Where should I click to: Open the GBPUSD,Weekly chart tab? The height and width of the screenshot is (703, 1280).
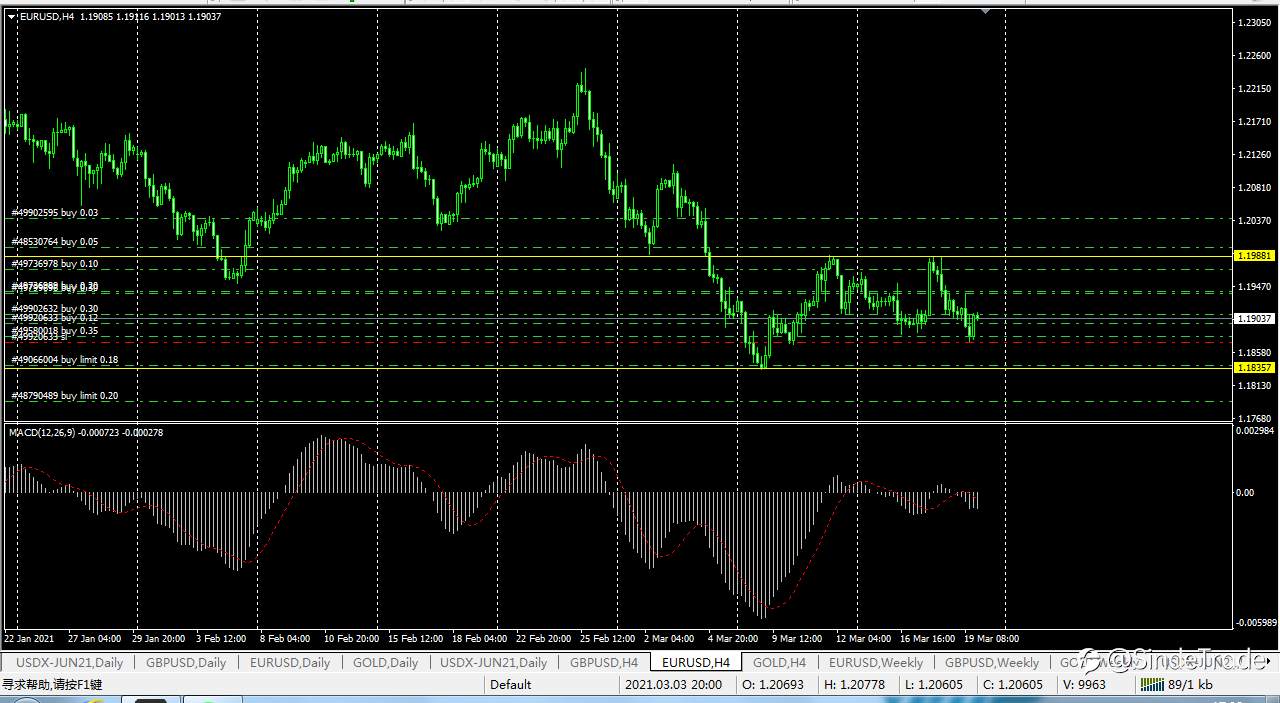point(992,662)
